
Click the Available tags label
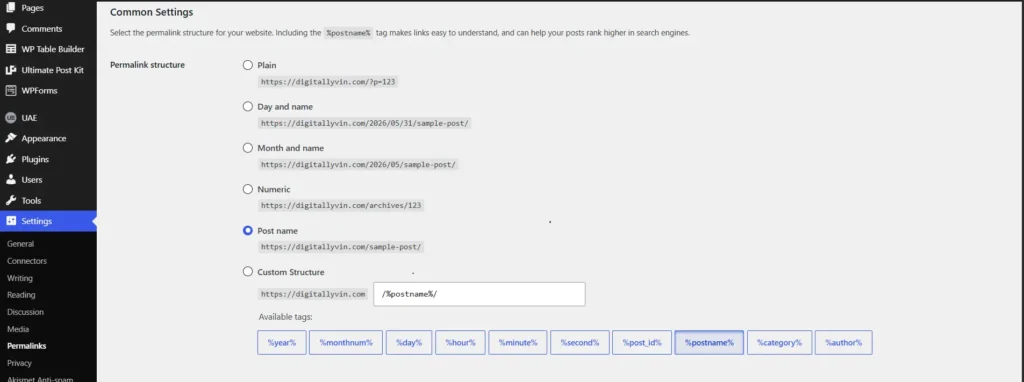[x=285, y=317]
